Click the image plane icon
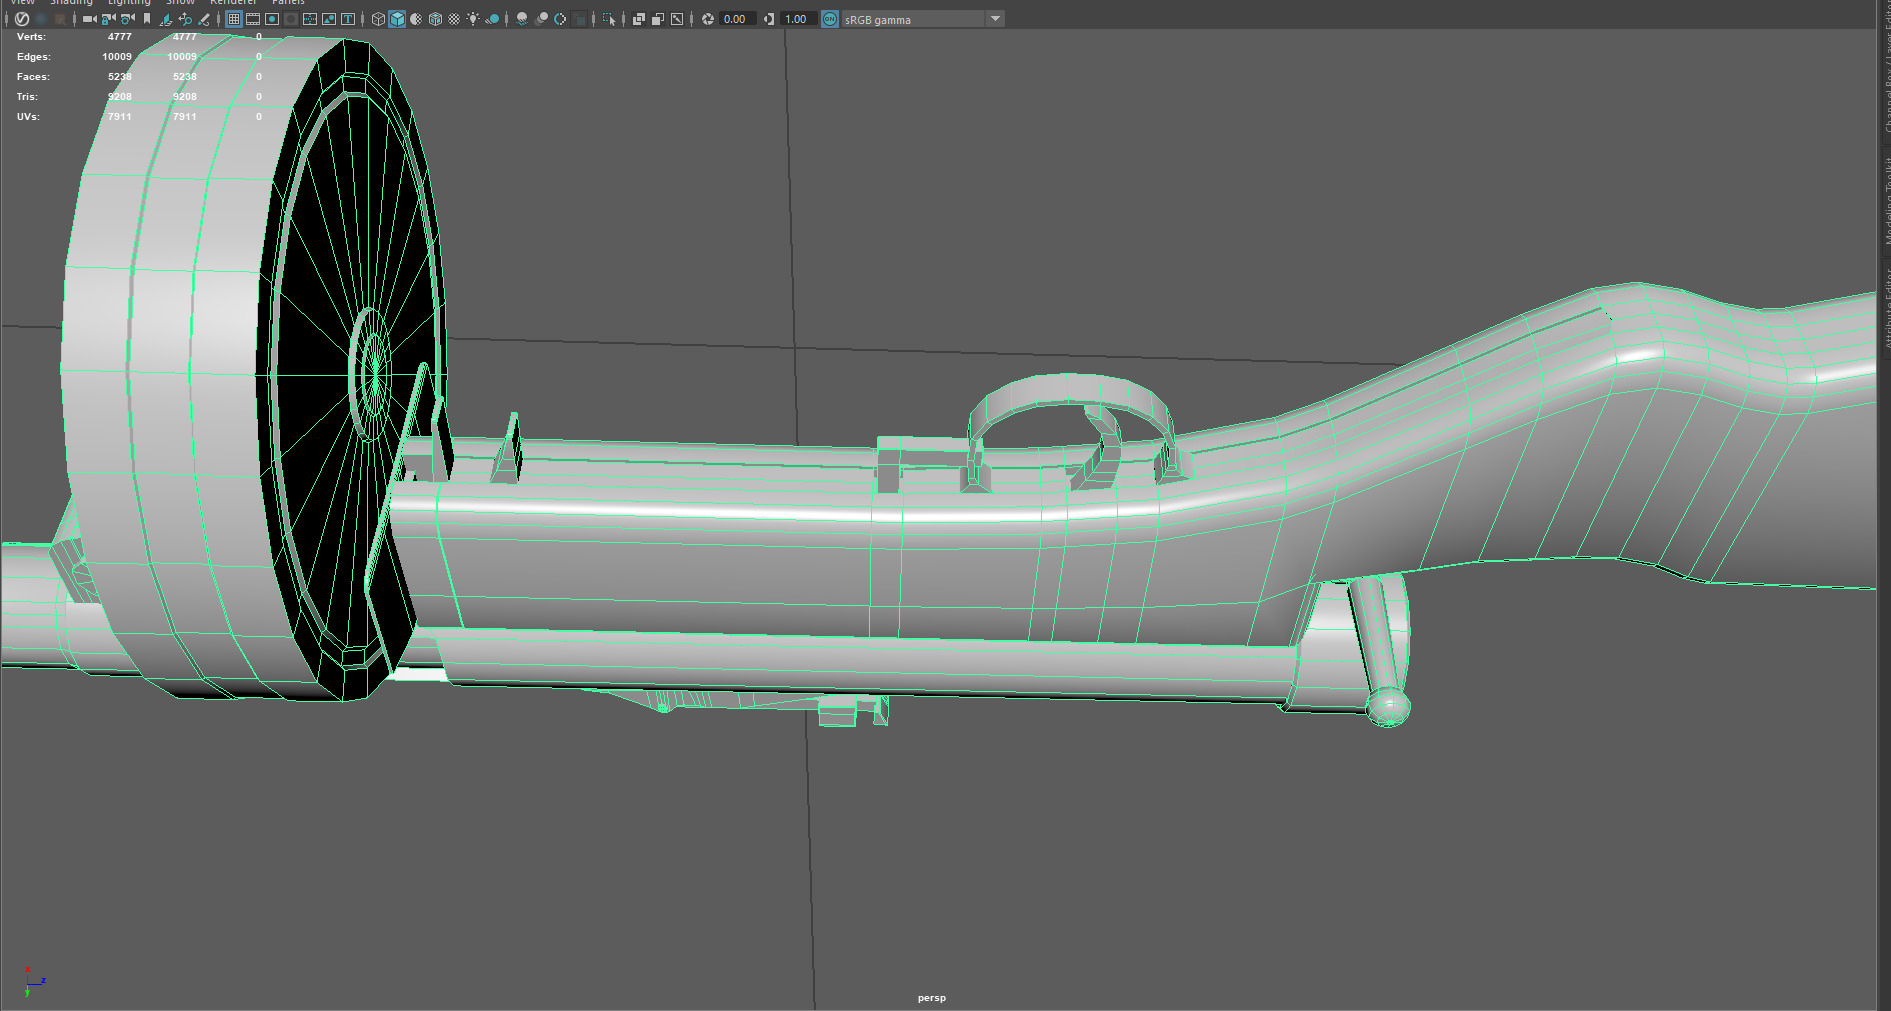This screenshot has width=1891, height=1011. tap(165, 19)
